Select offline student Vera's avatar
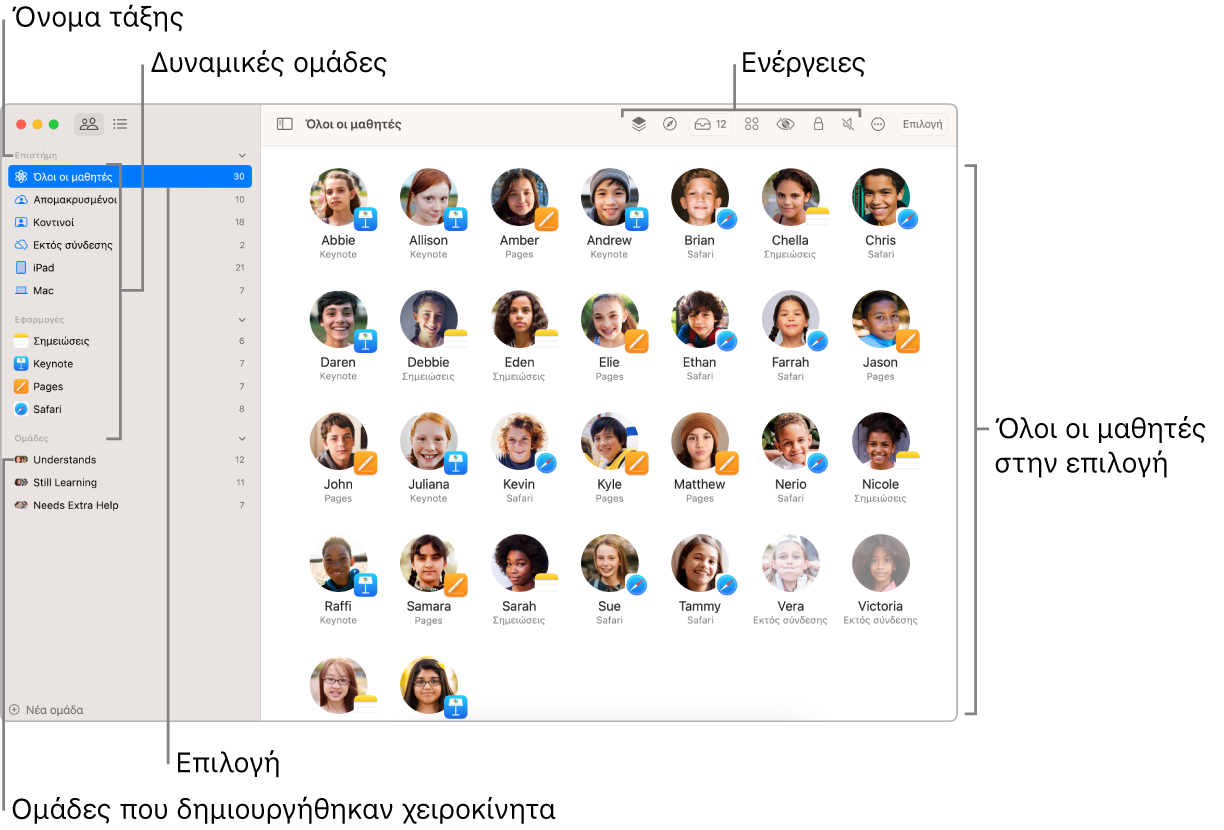 791,563
